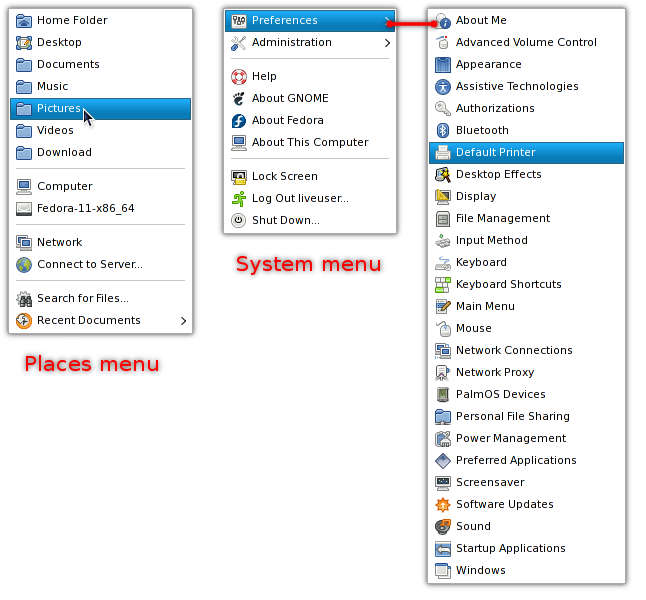
Task: Open Documents from the Places menu
Action: pyautogui.click(x=101, y=65)
